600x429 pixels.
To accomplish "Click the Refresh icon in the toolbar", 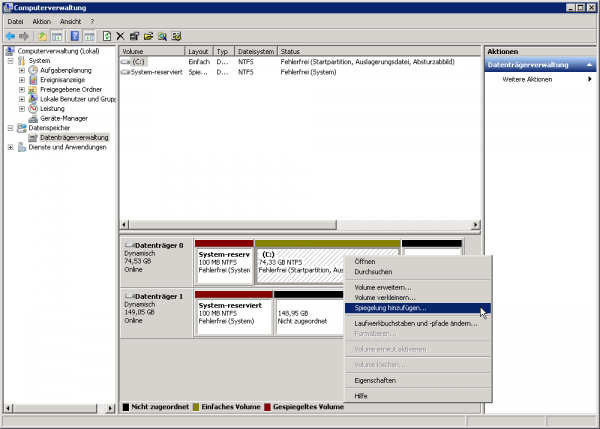I will click(107, 36).
